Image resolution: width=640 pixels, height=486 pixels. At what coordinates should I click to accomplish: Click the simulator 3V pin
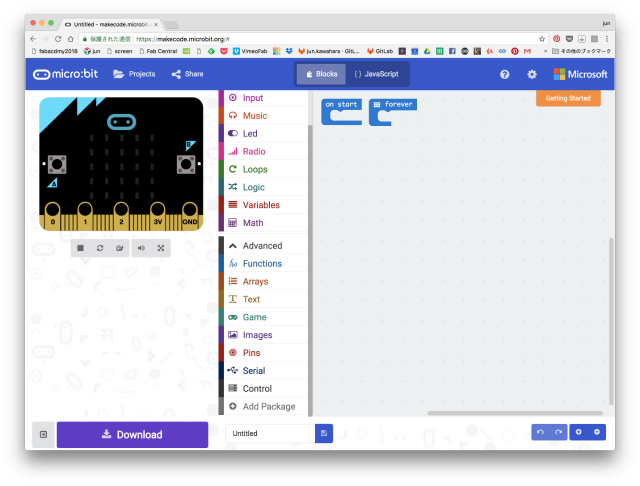point(158,215)
